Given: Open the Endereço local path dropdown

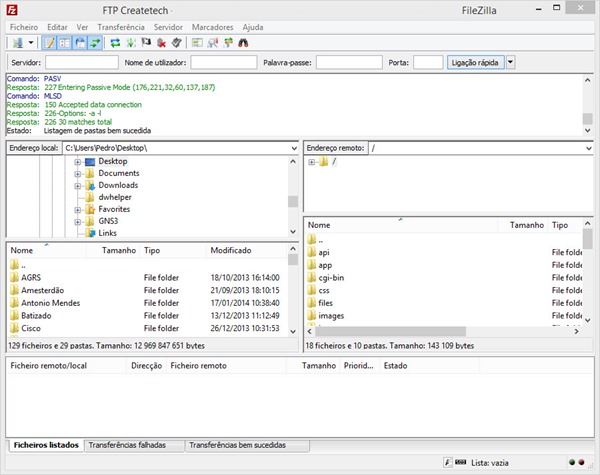Looking at the screenshot, I should 294,148.
